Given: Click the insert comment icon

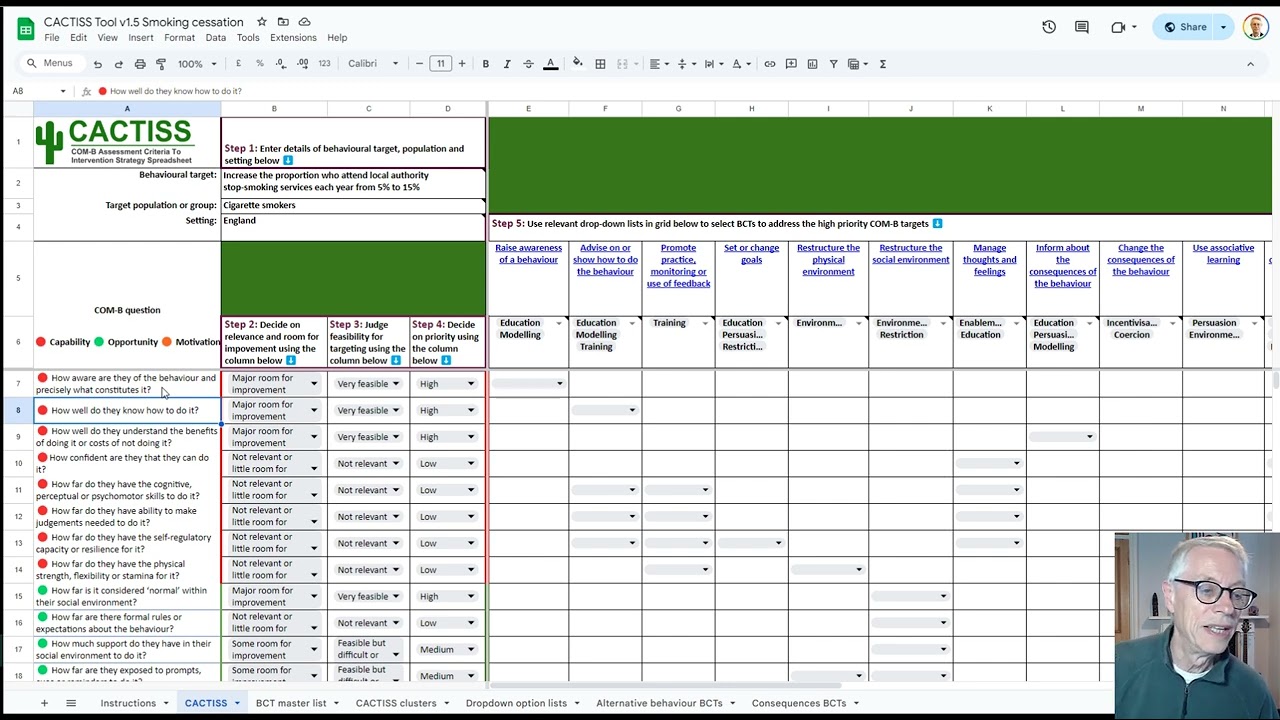Looking at the screenshot, I should pyautogui.click(x=791, y=64).
